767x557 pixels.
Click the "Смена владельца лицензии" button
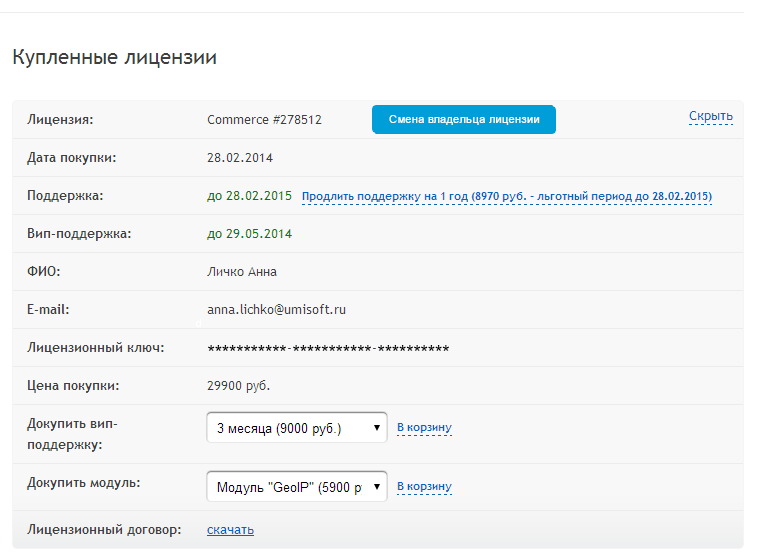(464, 119)
